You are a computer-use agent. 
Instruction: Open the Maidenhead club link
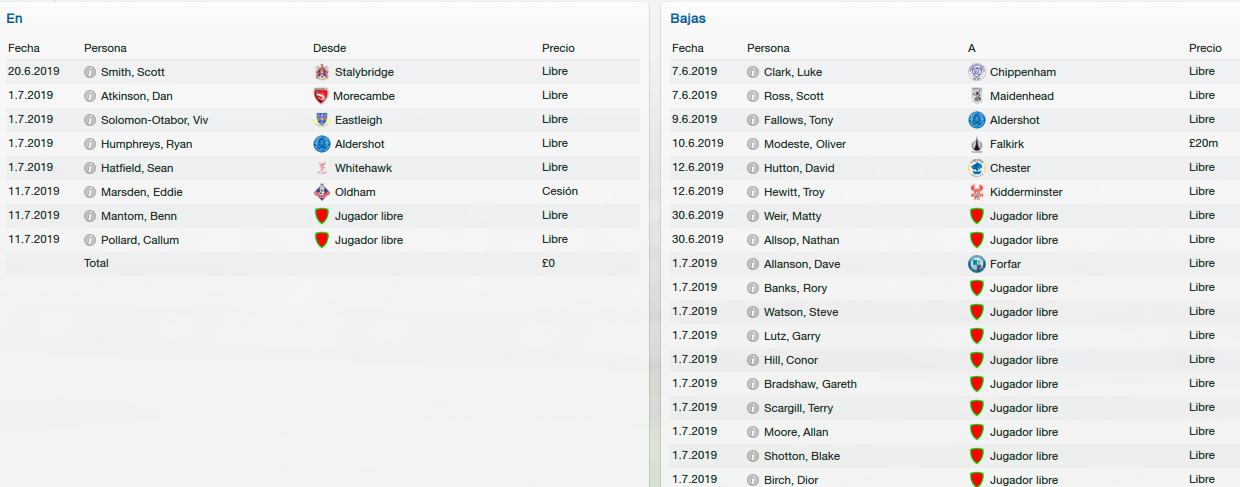(1021, 96)
